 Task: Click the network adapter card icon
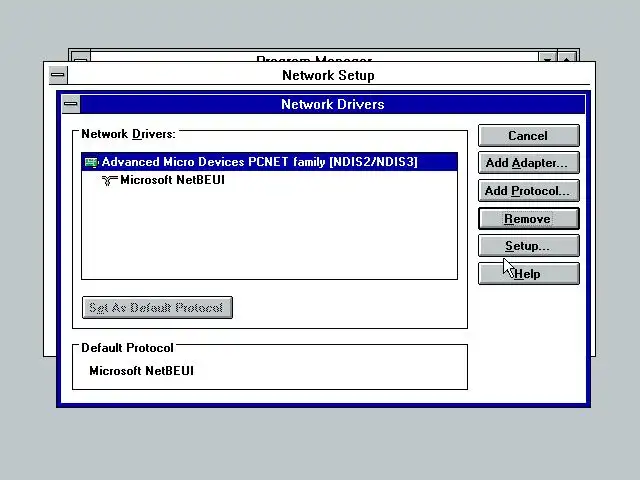[x=91, y=162]
